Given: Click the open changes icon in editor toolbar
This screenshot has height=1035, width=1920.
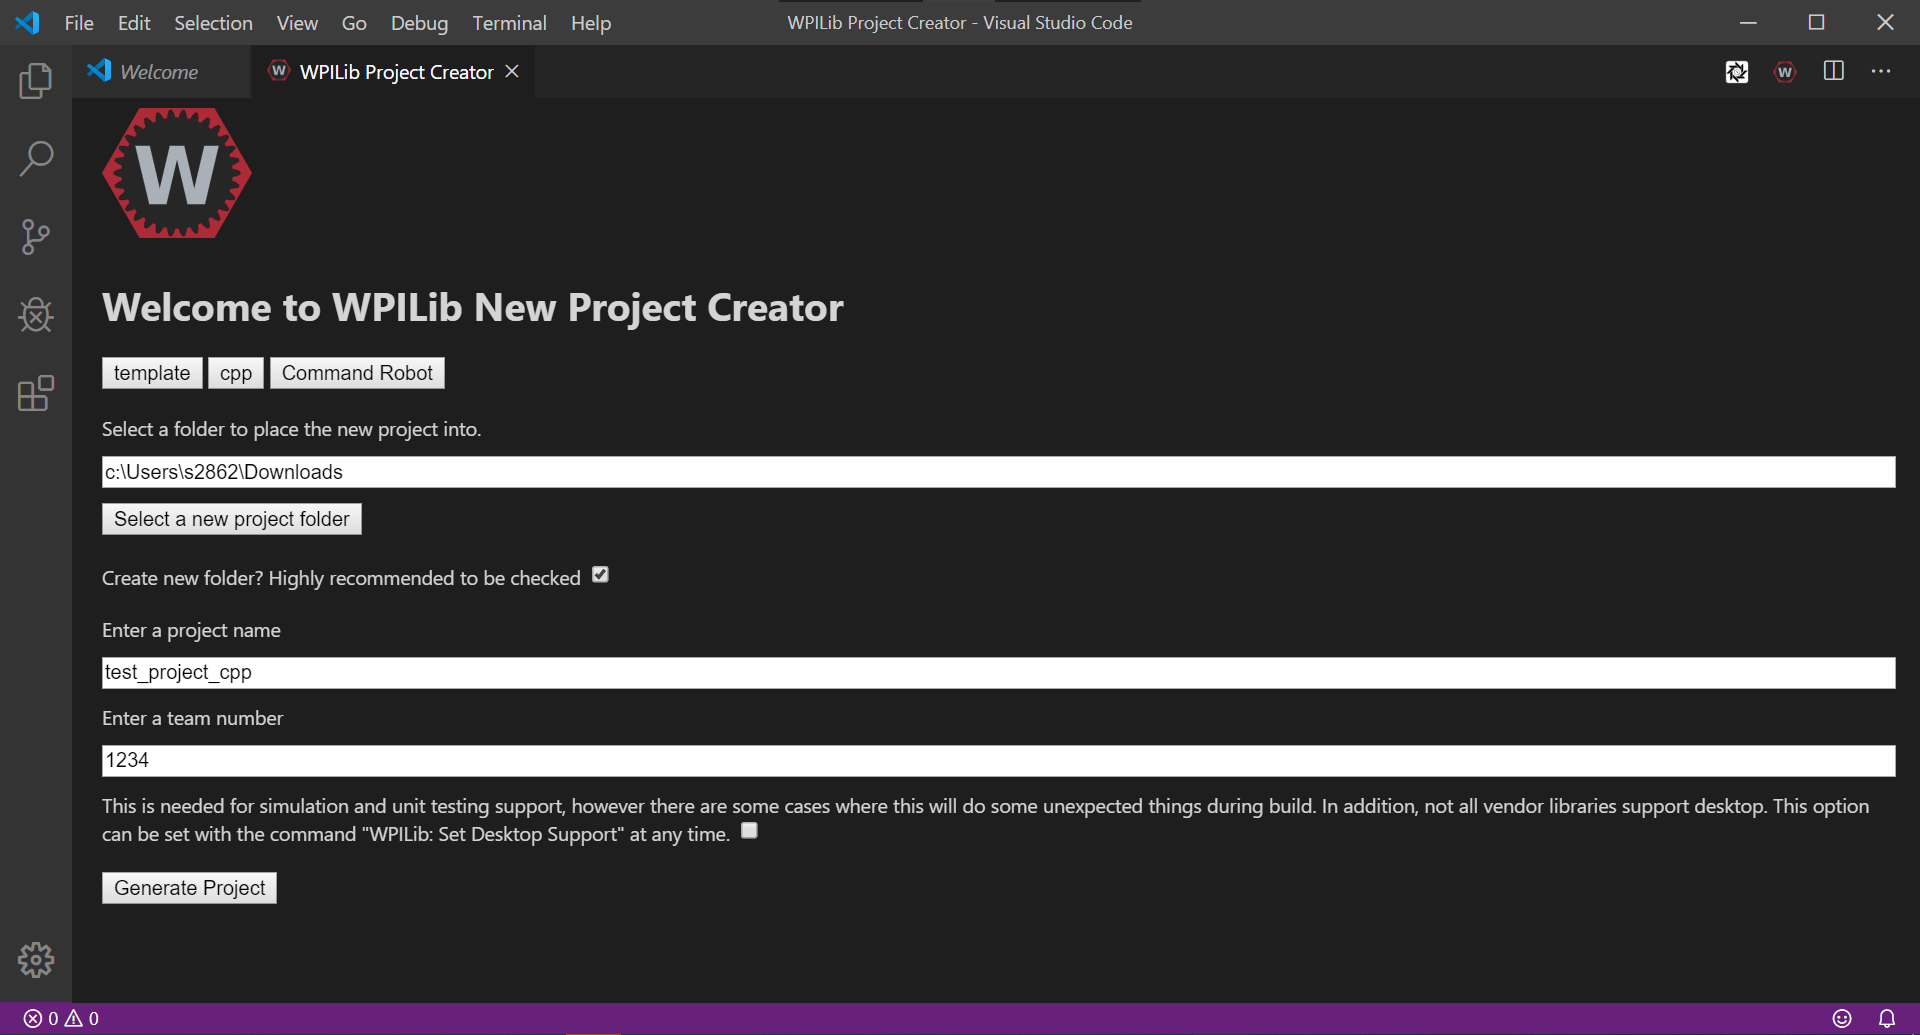Looking at the screenshot, I should pos(1737,72).
